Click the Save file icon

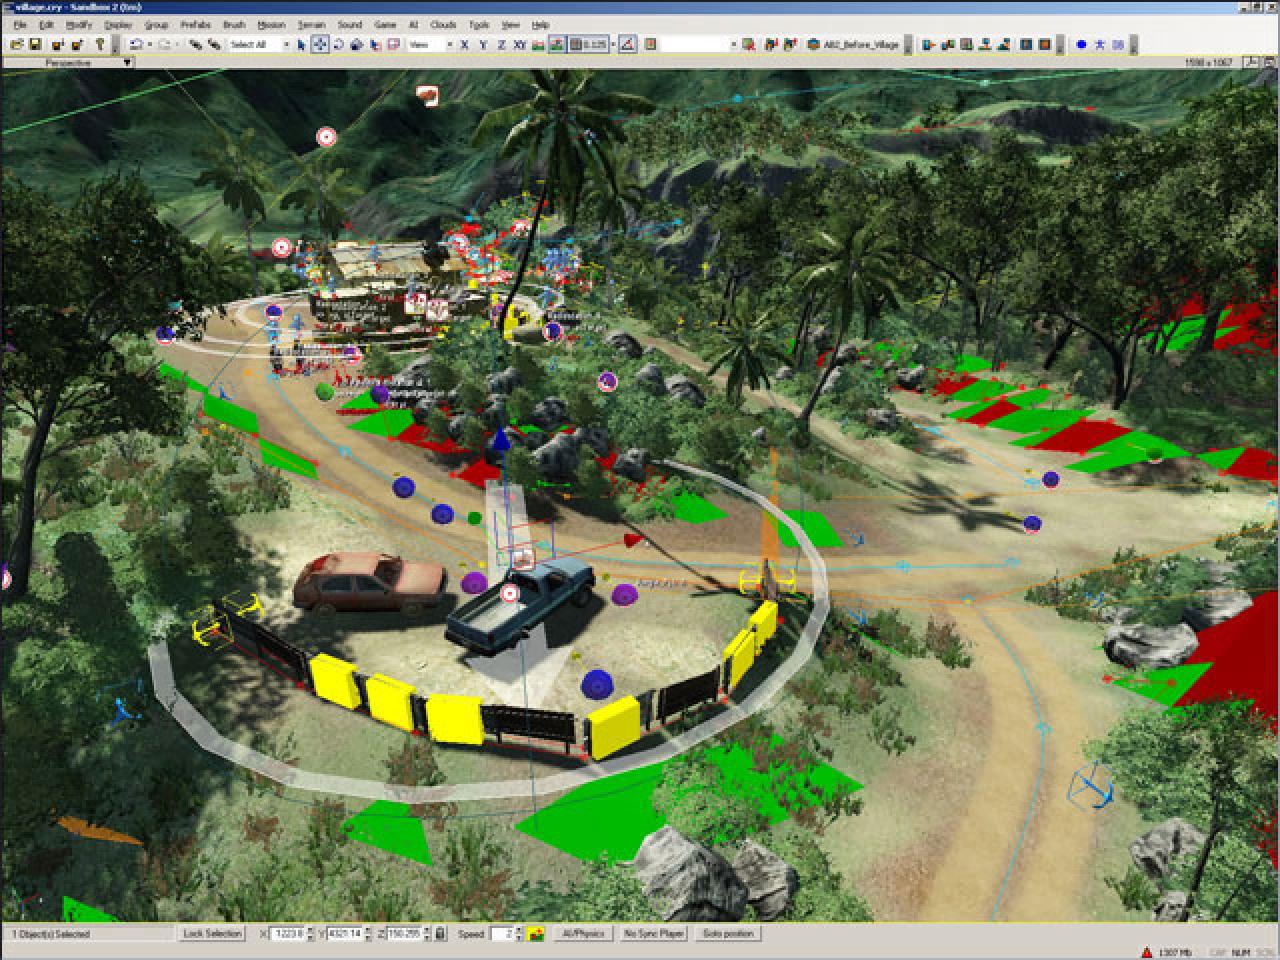pos(34,44)
